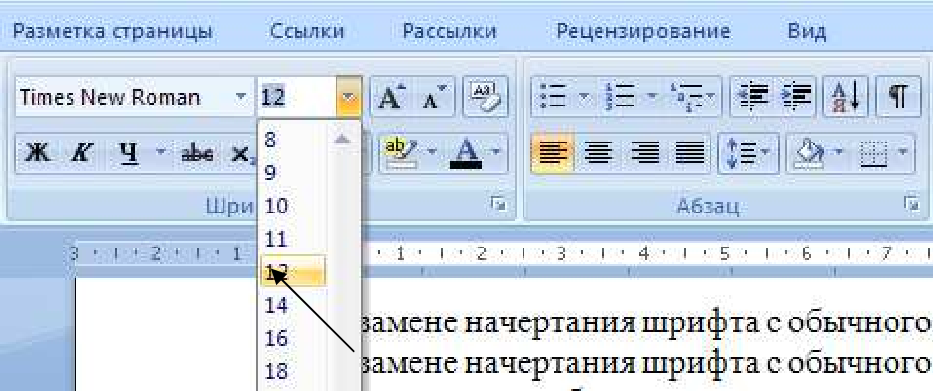Click the Clear Formatting eraser icon
933x391 pixels.
(x=486, y=96)
